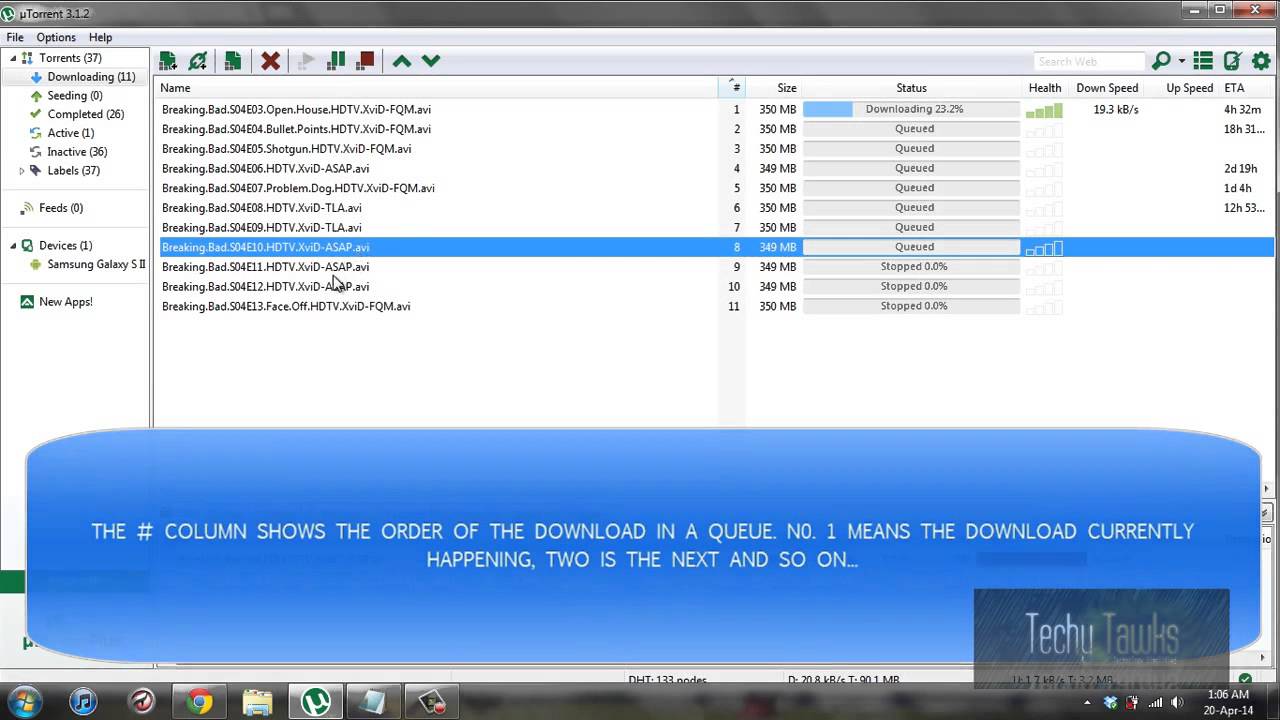Show hidden tray icons arrow

pyautogui.click(x=1087, y=702)
